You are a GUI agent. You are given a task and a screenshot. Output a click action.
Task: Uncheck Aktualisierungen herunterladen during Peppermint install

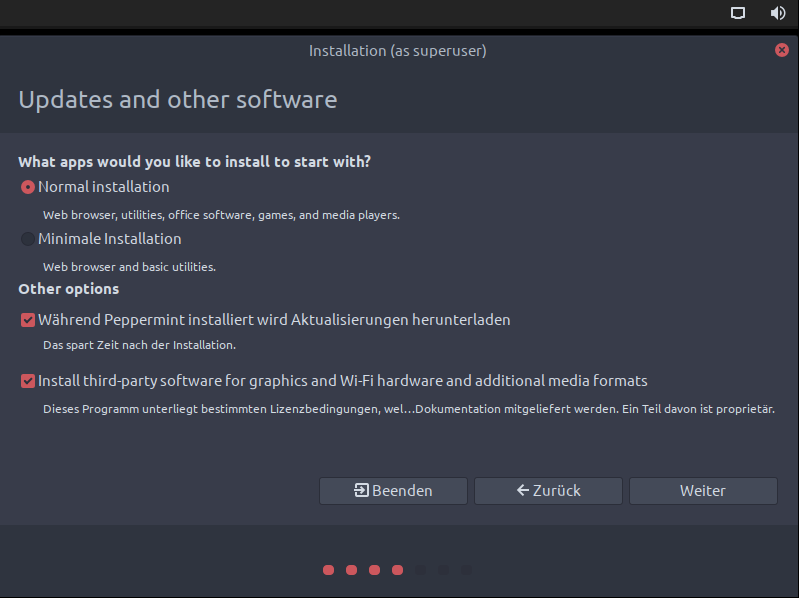(x=28, y=320)
